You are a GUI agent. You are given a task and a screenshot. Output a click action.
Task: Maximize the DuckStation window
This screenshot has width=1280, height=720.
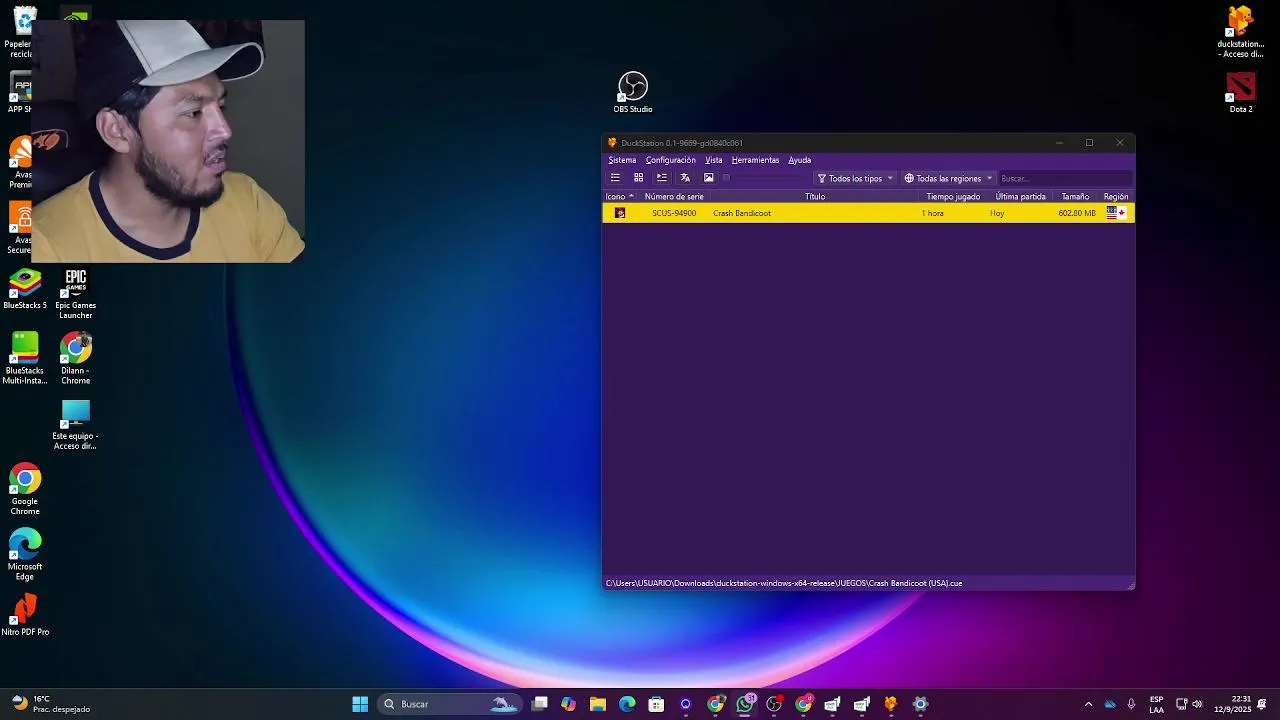(1089, 143)
